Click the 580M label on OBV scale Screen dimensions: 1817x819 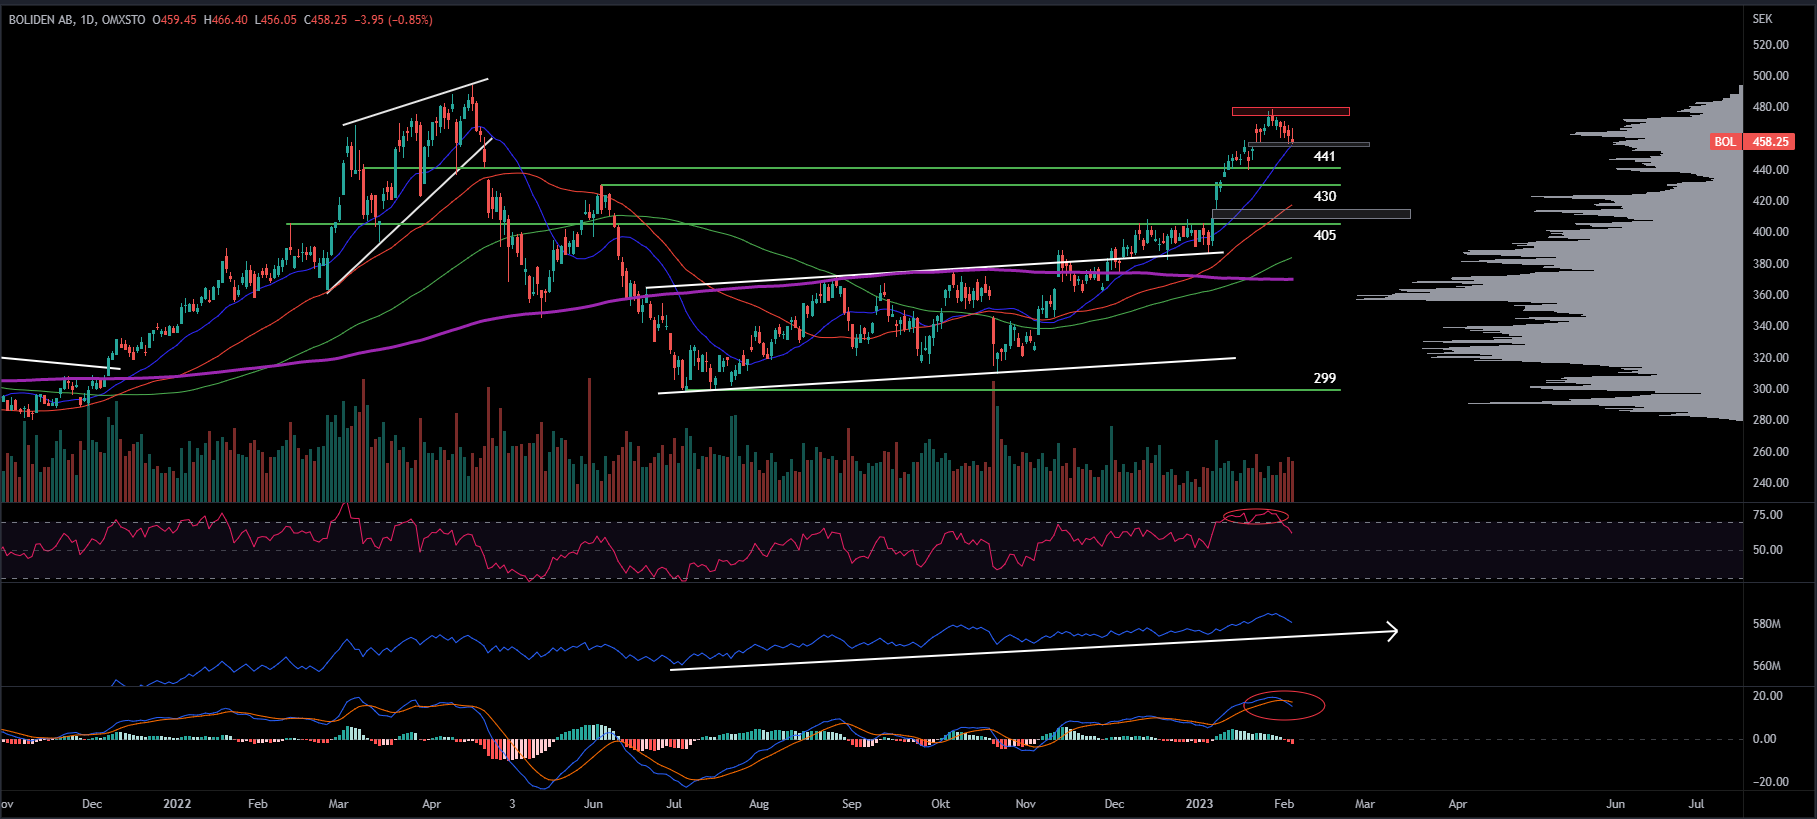coord(1766,624)
